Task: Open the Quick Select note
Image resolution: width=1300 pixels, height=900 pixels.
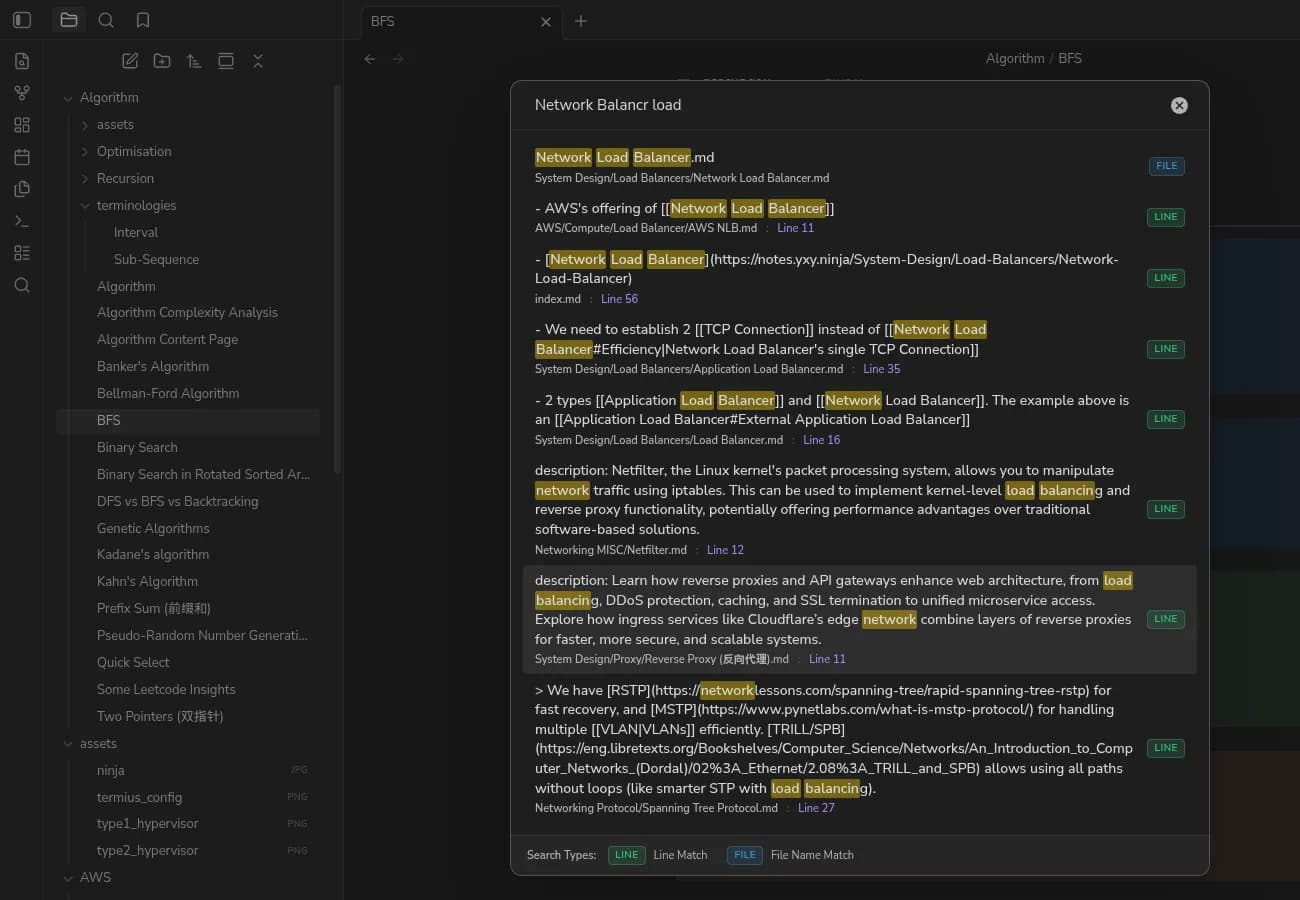Action: [133, 663]
